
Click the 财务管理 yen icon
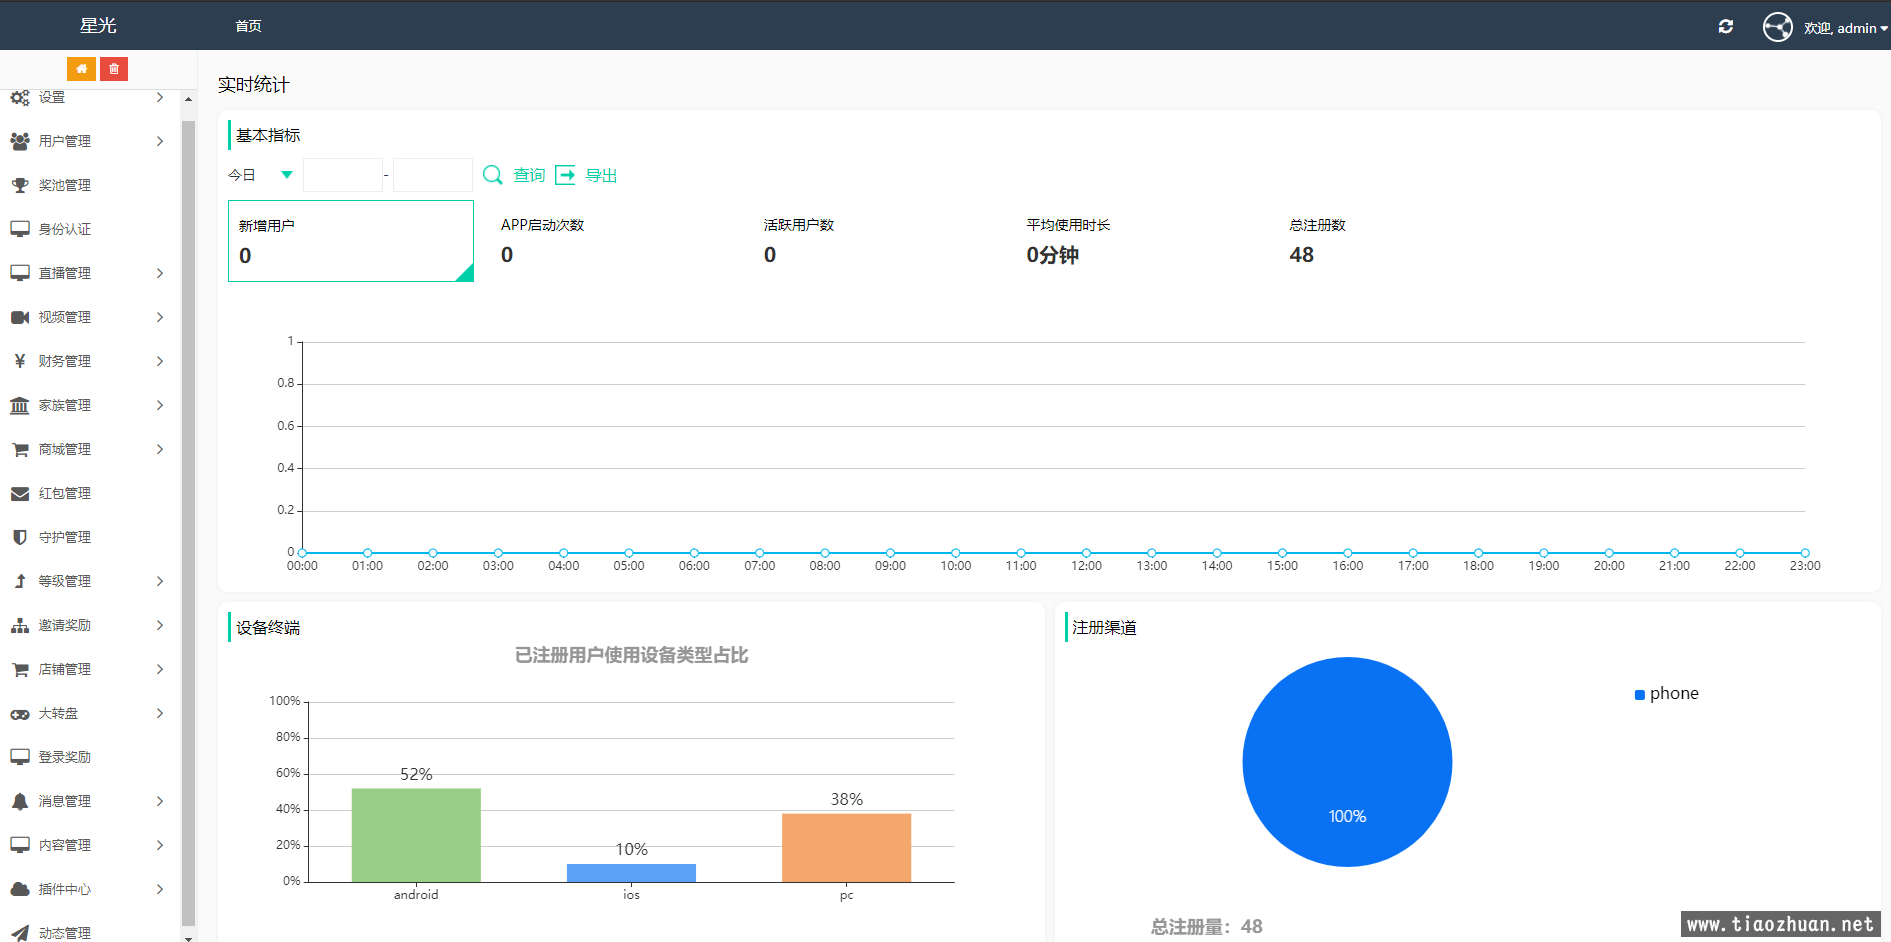(x=20, y=361)
